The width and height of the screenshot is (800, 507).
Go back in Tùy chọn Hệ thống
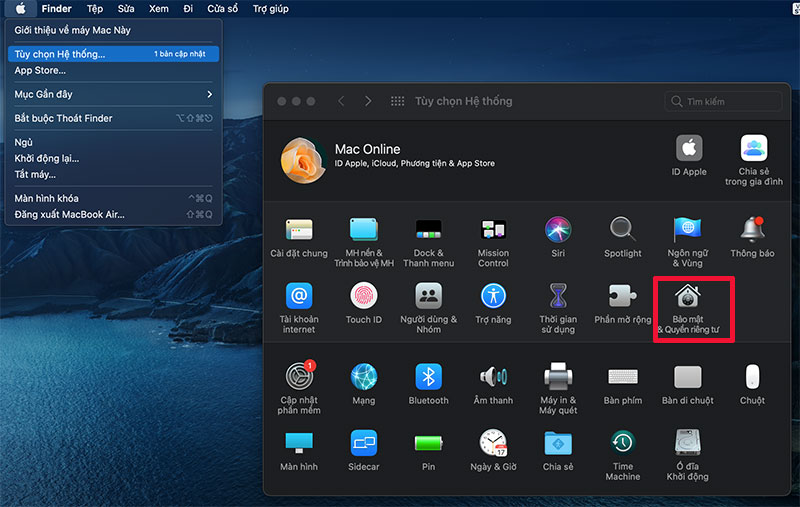point(341,101)
